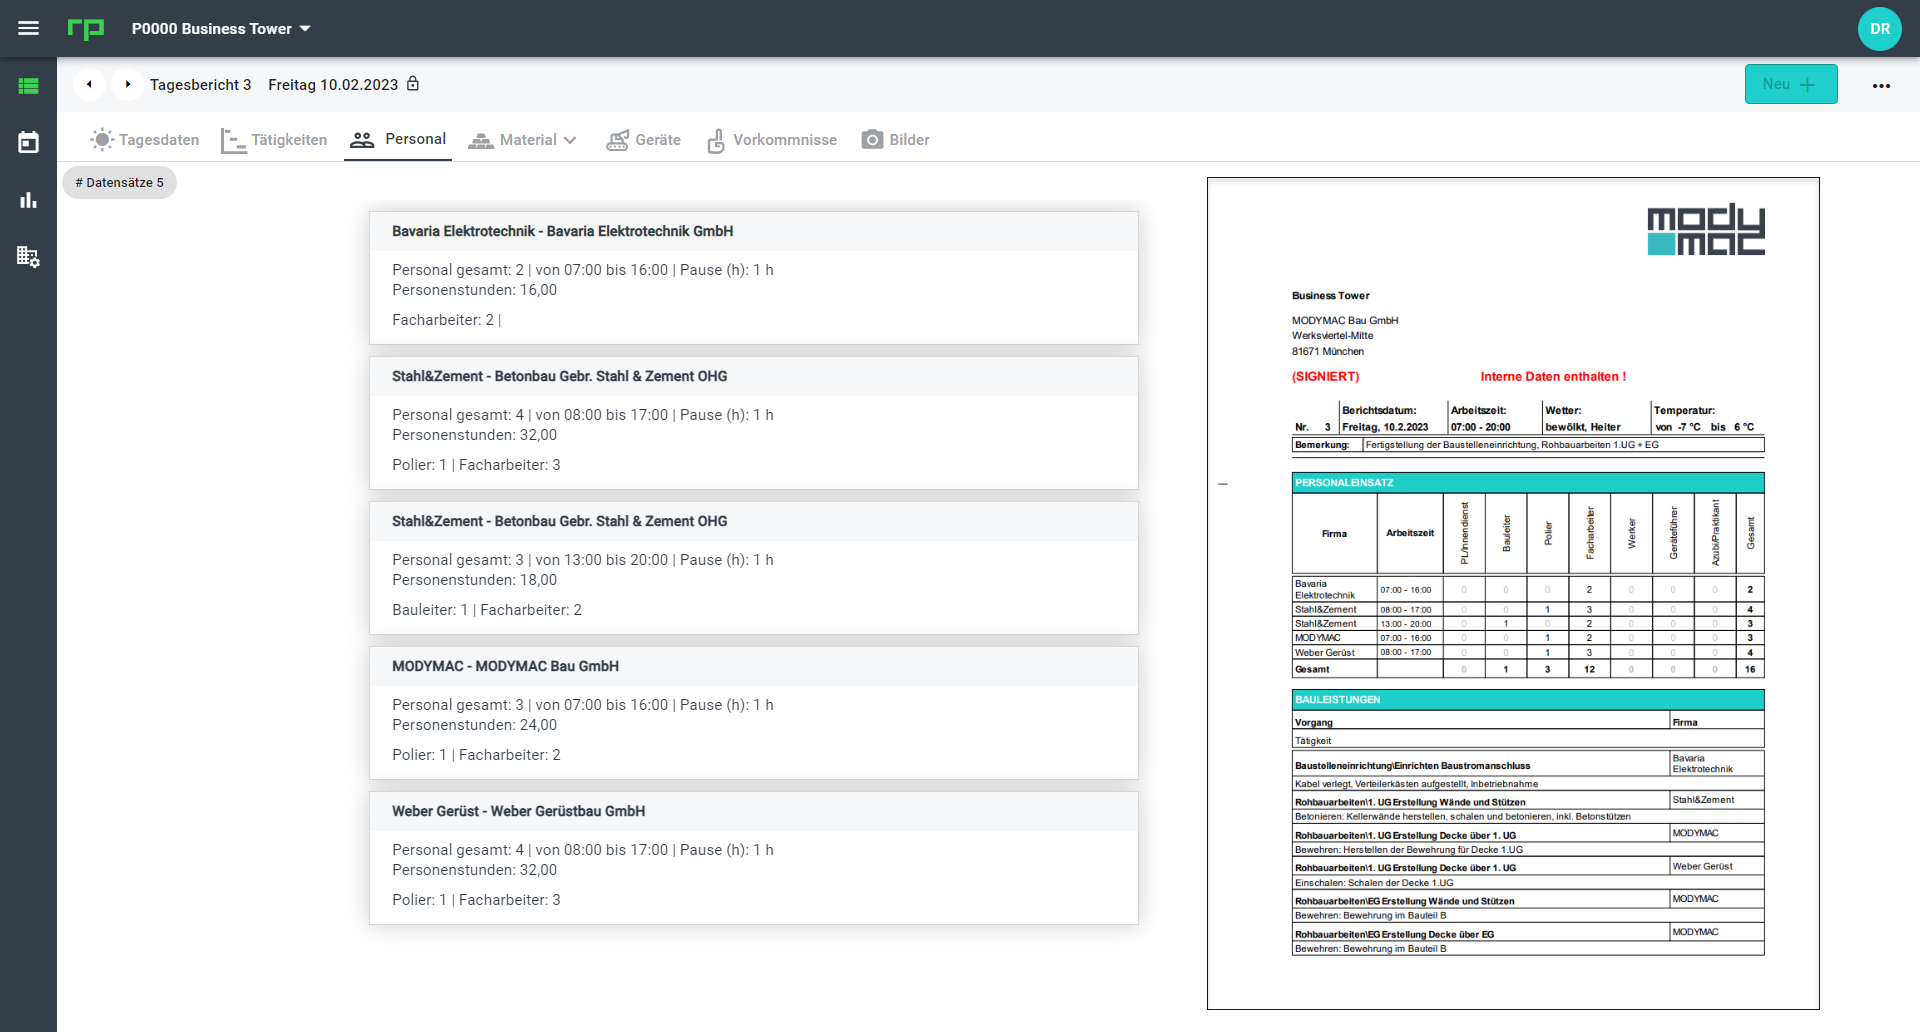The width and height of the screenshot is (1920, 1032).
Task: Open the Vorkommnisse tab
Action: point(772,140)
